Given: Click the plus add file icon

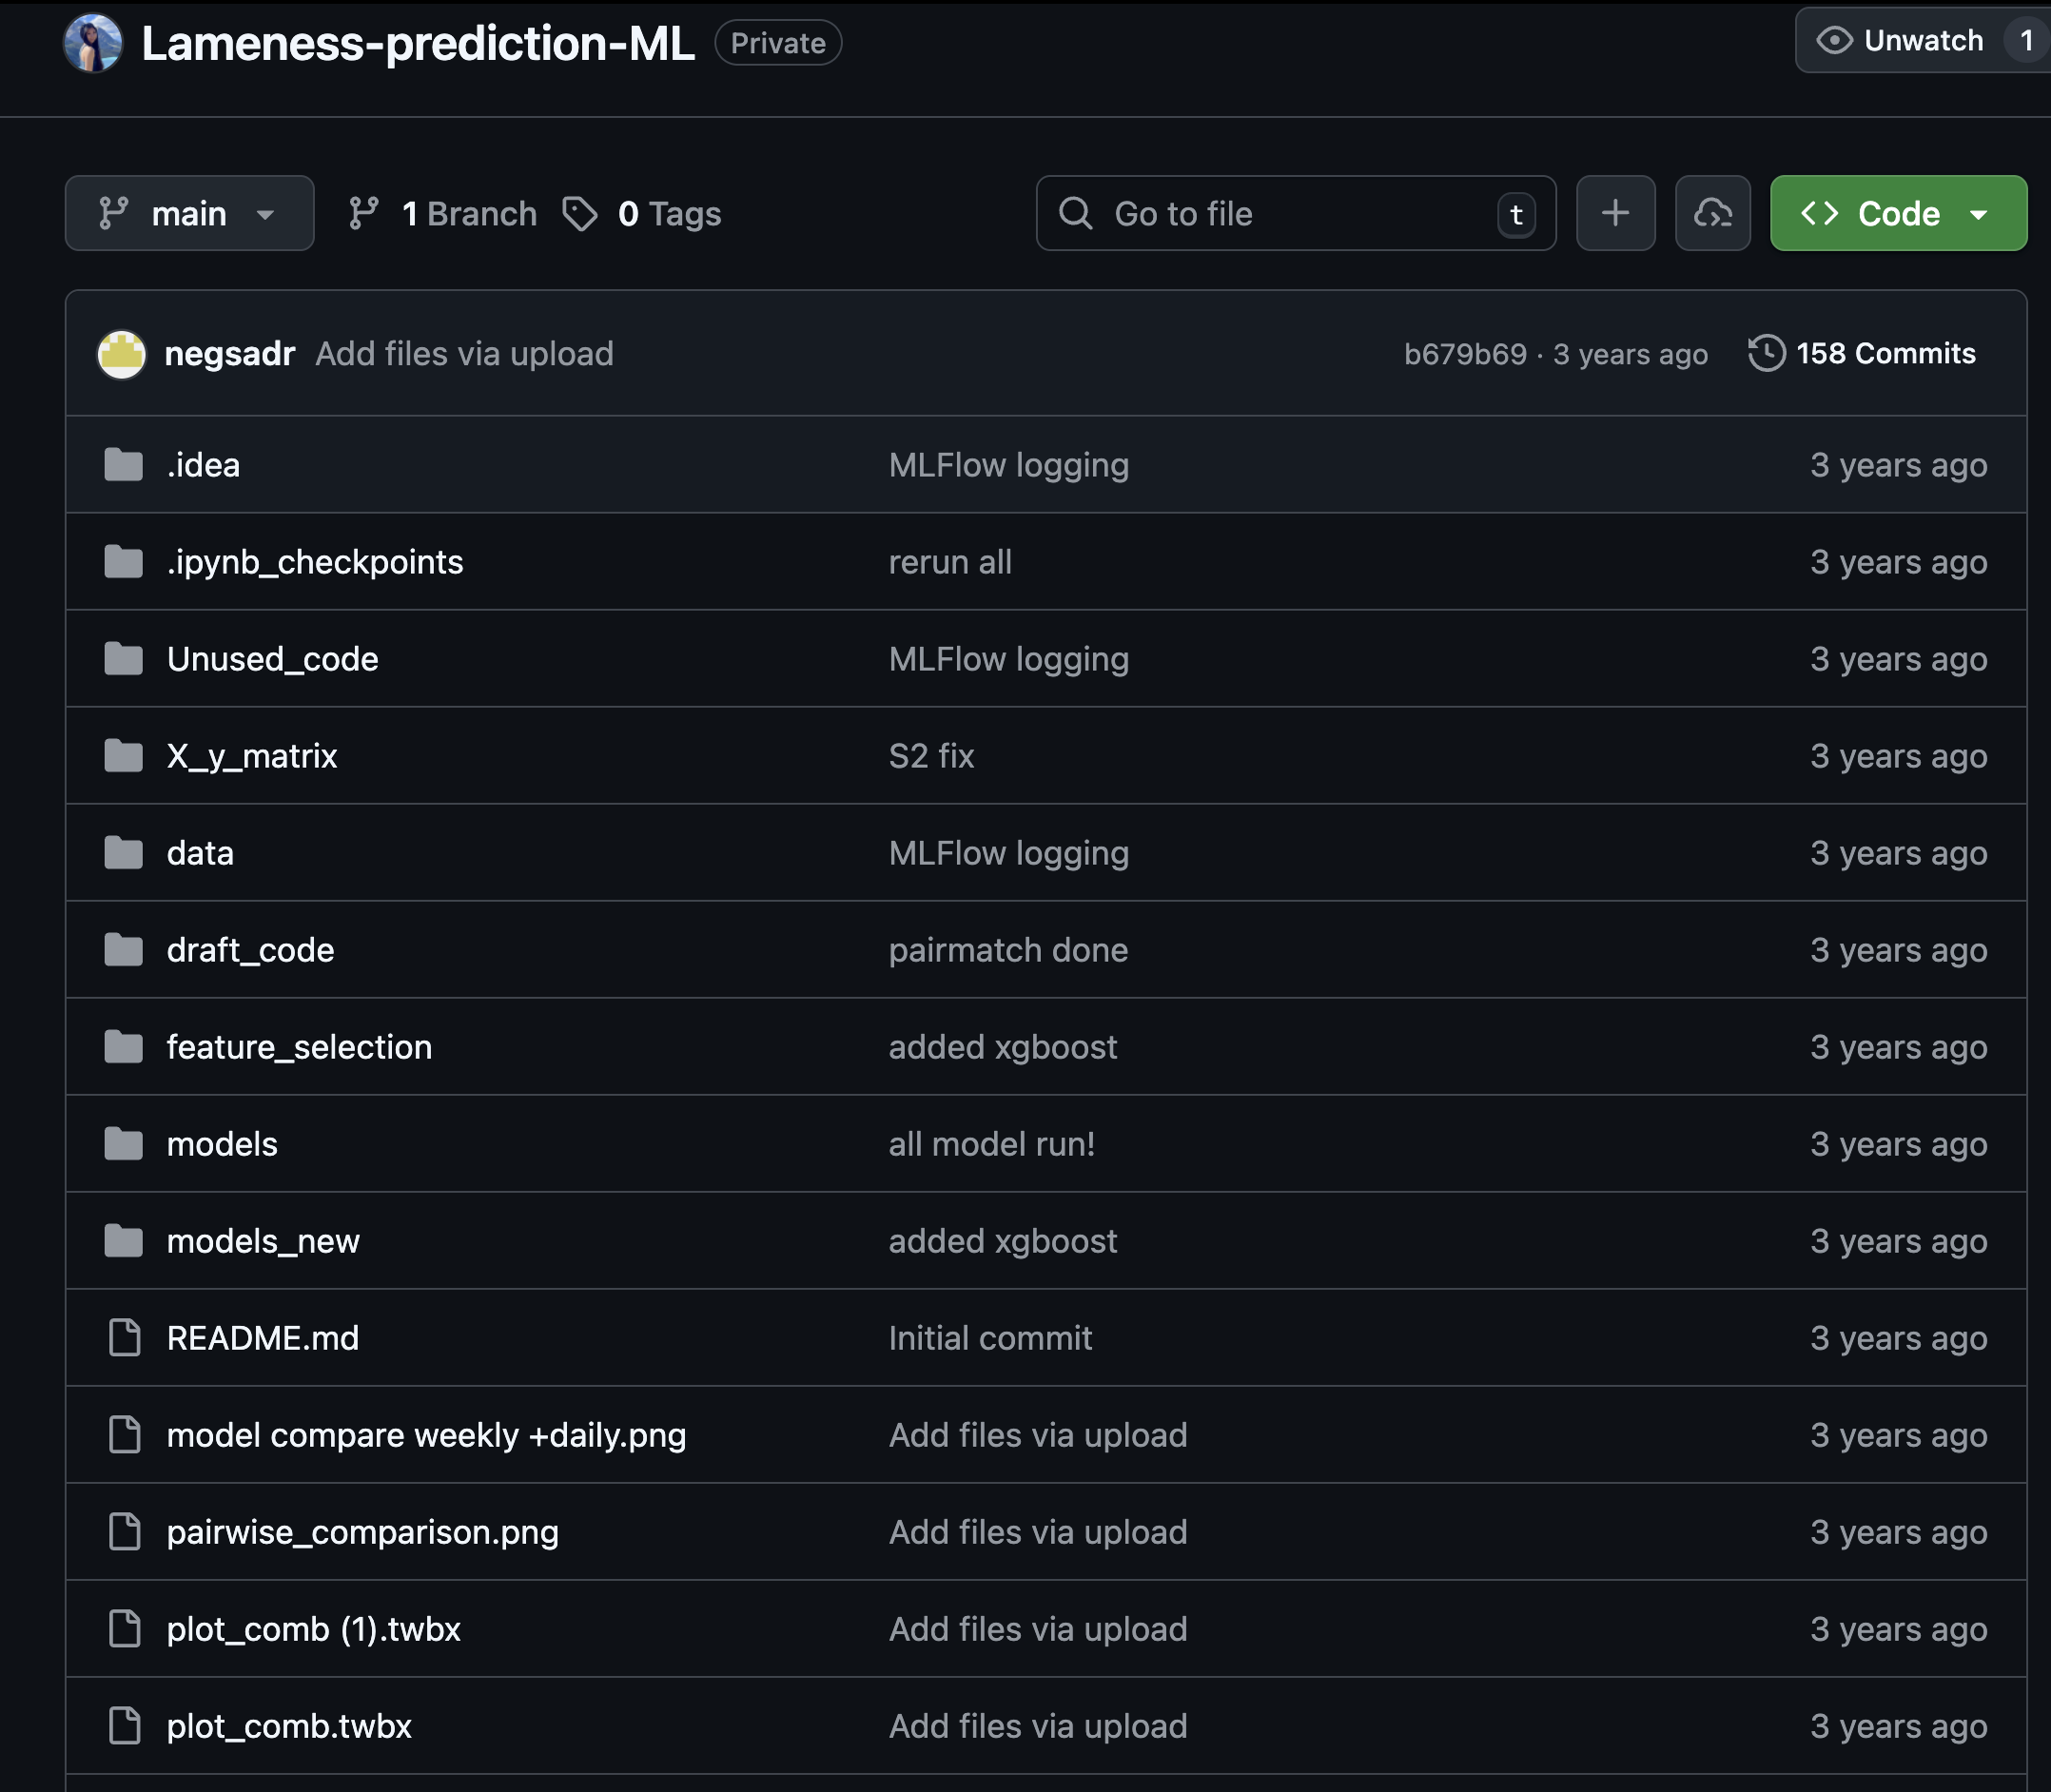Looking at the screenshot, I should coord(1615,213).
